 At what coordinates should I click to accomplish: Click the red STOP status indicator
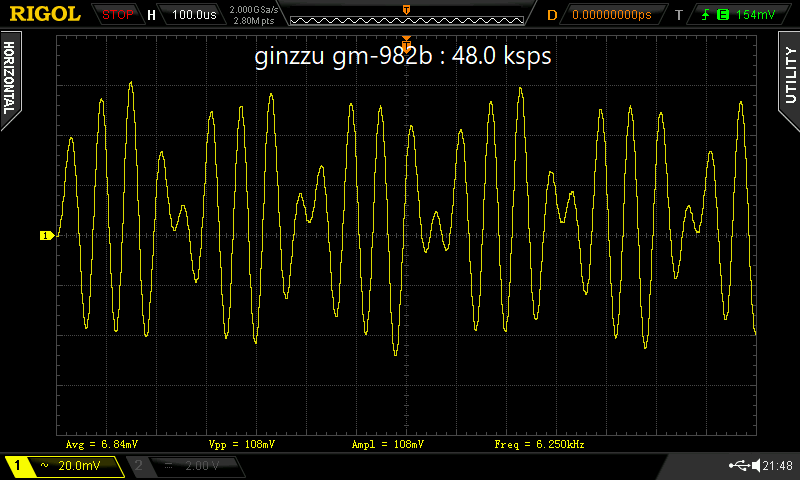tap(118, 15)
